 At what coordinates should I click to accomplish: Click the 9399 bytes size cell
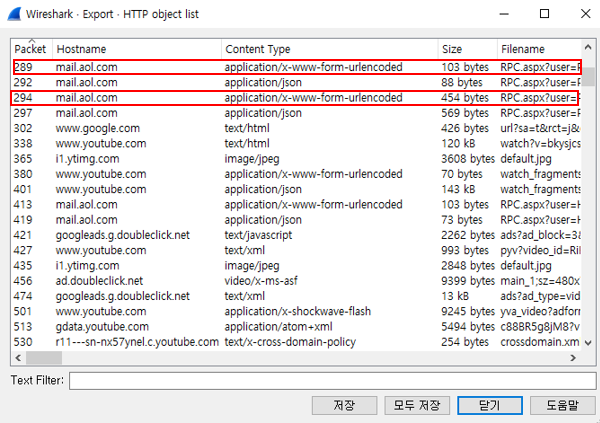click(468, 281)
